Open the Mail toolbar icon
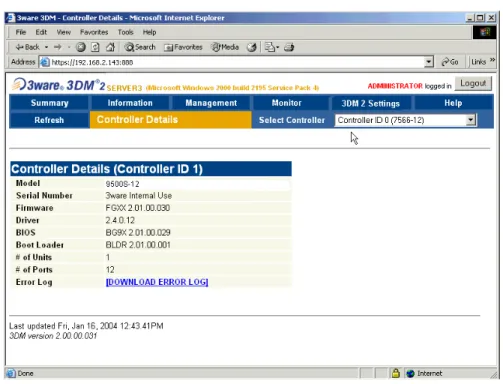Image resolution: width=503 pixels, height=384 pixels. [272, 47]
